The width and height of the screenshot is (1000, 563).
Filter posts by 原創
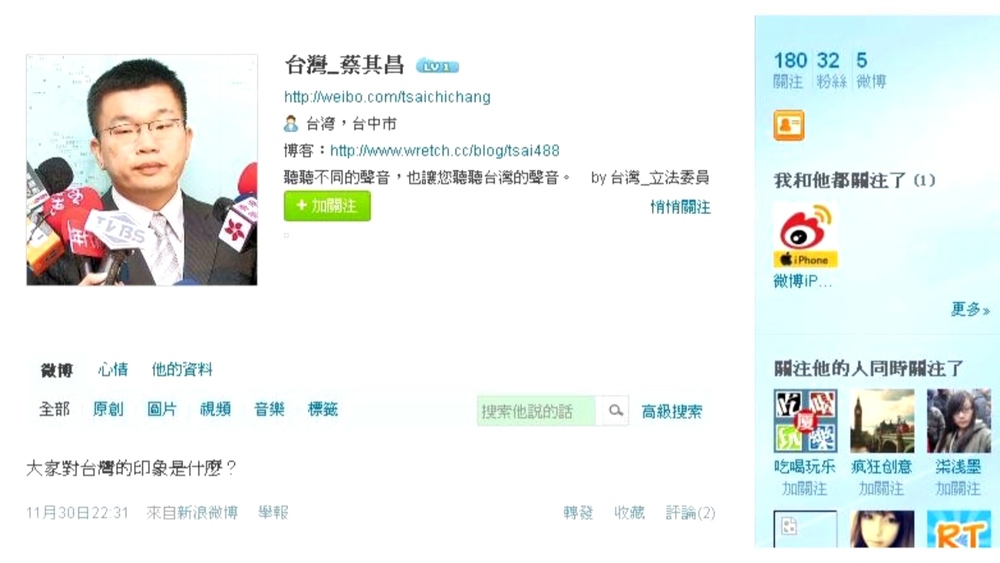coord(108,409)
